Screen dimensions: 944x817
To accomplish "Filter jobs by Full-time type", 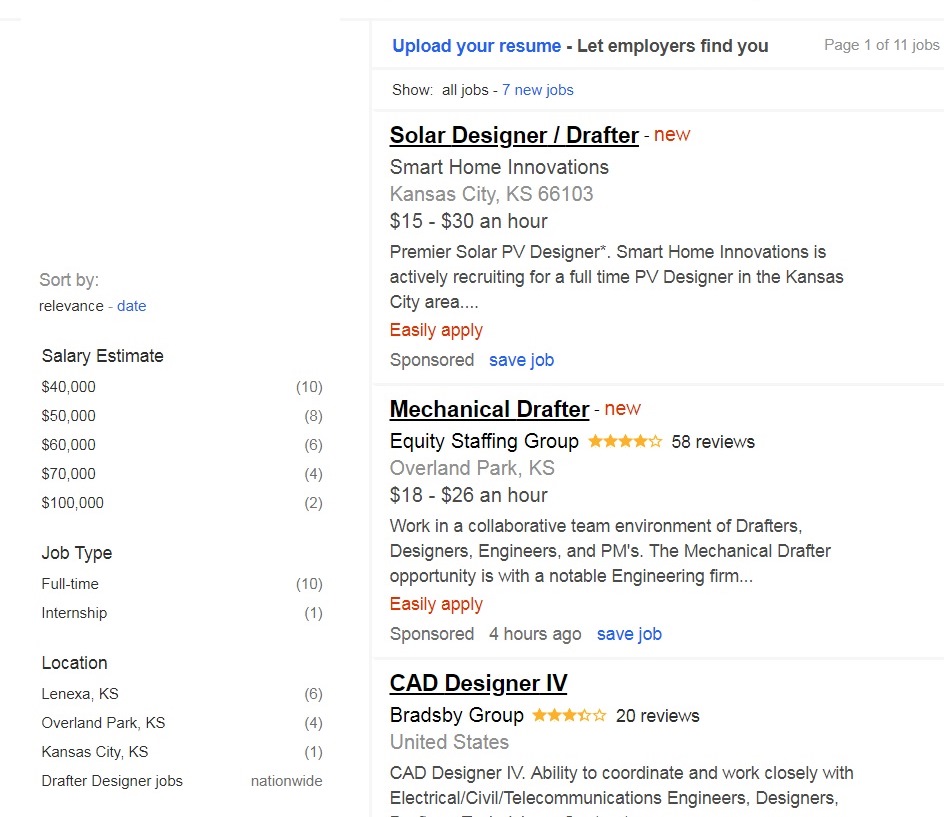I will point(70,584).
